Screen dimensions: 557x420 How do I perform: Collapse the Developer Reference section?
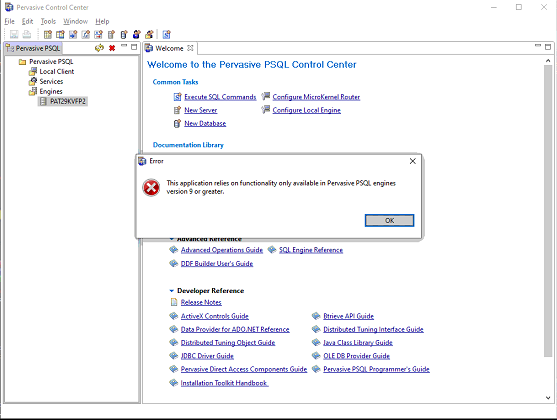(172, 291)
